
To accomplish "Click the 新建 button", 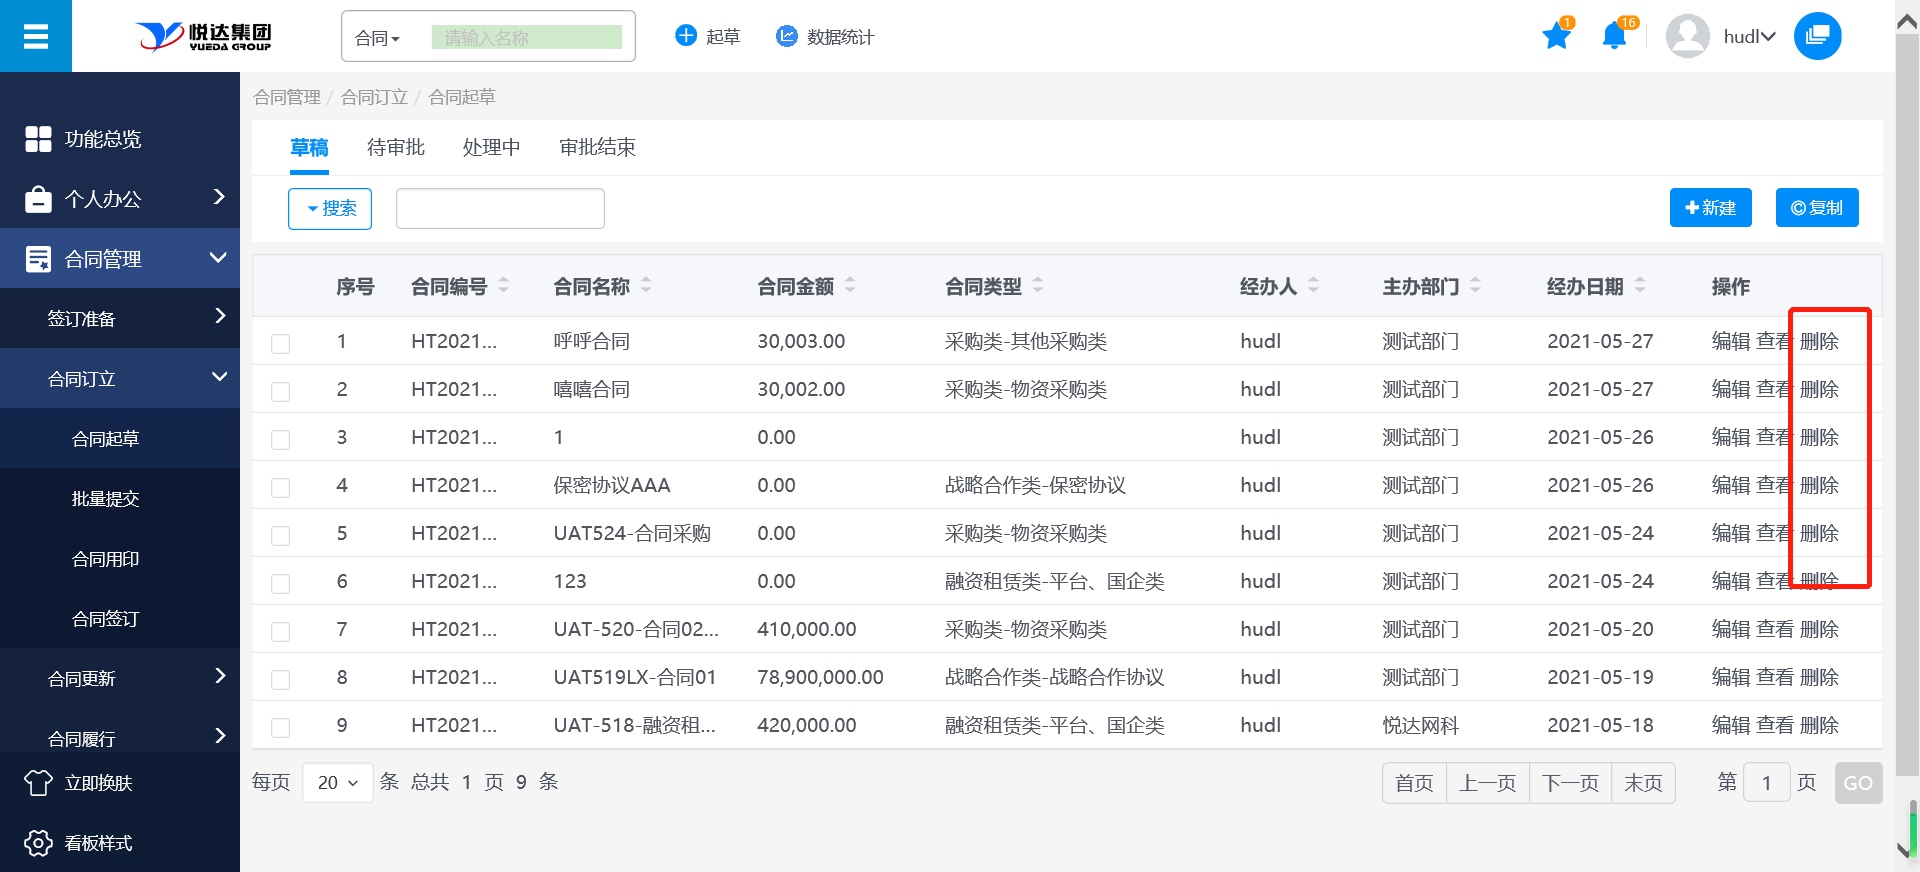I will [x=1710, y=208].
